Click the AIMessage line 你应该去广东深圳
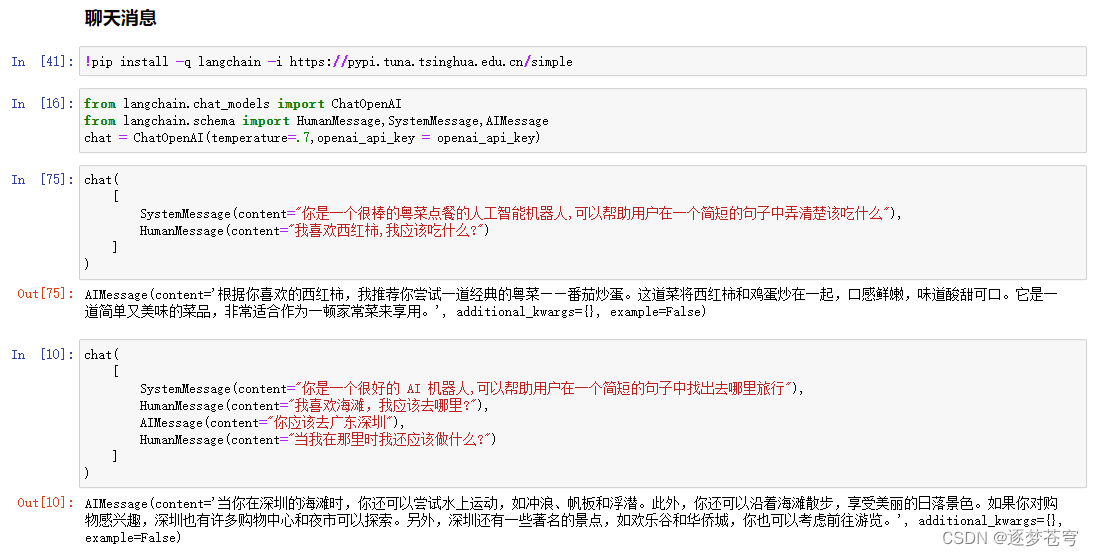Viewport: 1093px width, 556px height. (x=273, y=422)
